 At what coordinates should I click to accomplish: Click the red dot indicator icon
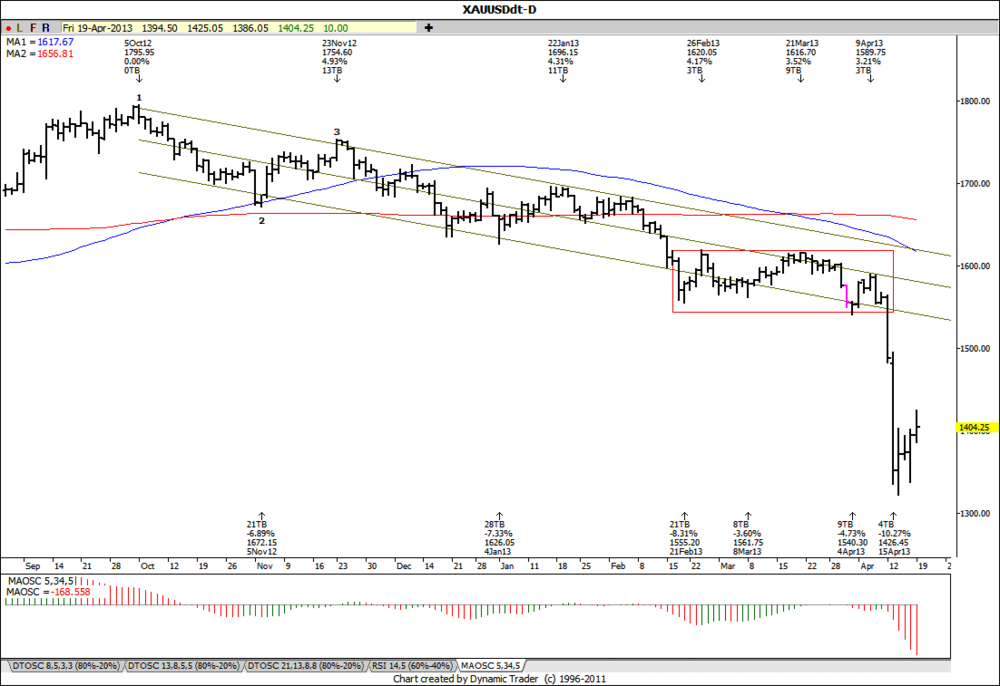[8, 28]
